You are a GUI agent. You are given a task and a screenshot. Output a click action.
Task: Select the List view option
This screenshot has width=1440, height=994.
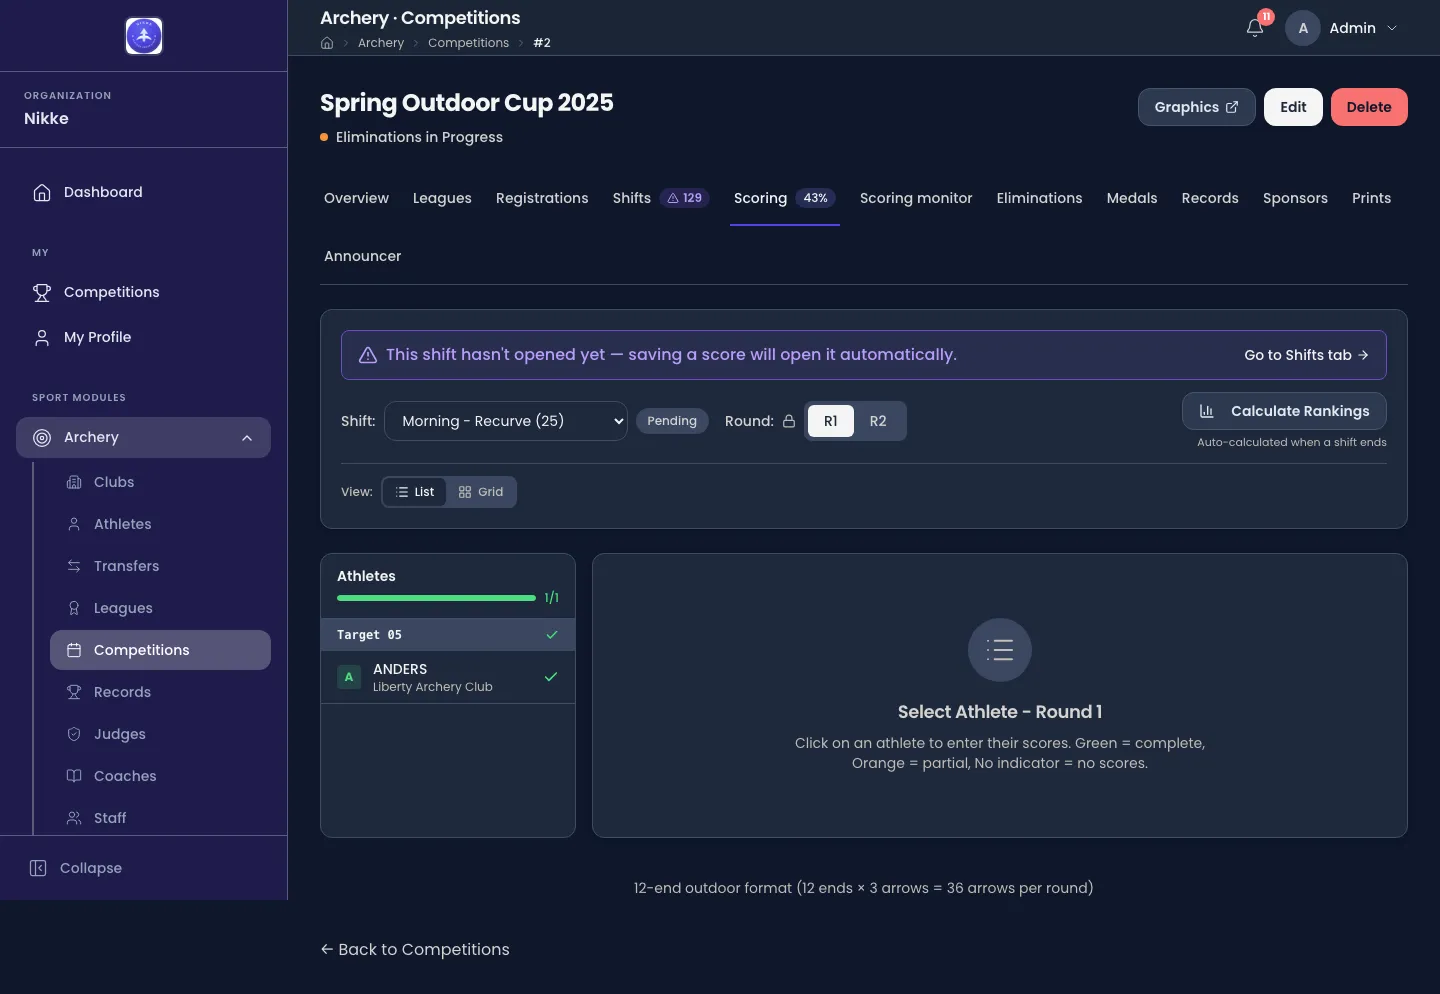415,492
